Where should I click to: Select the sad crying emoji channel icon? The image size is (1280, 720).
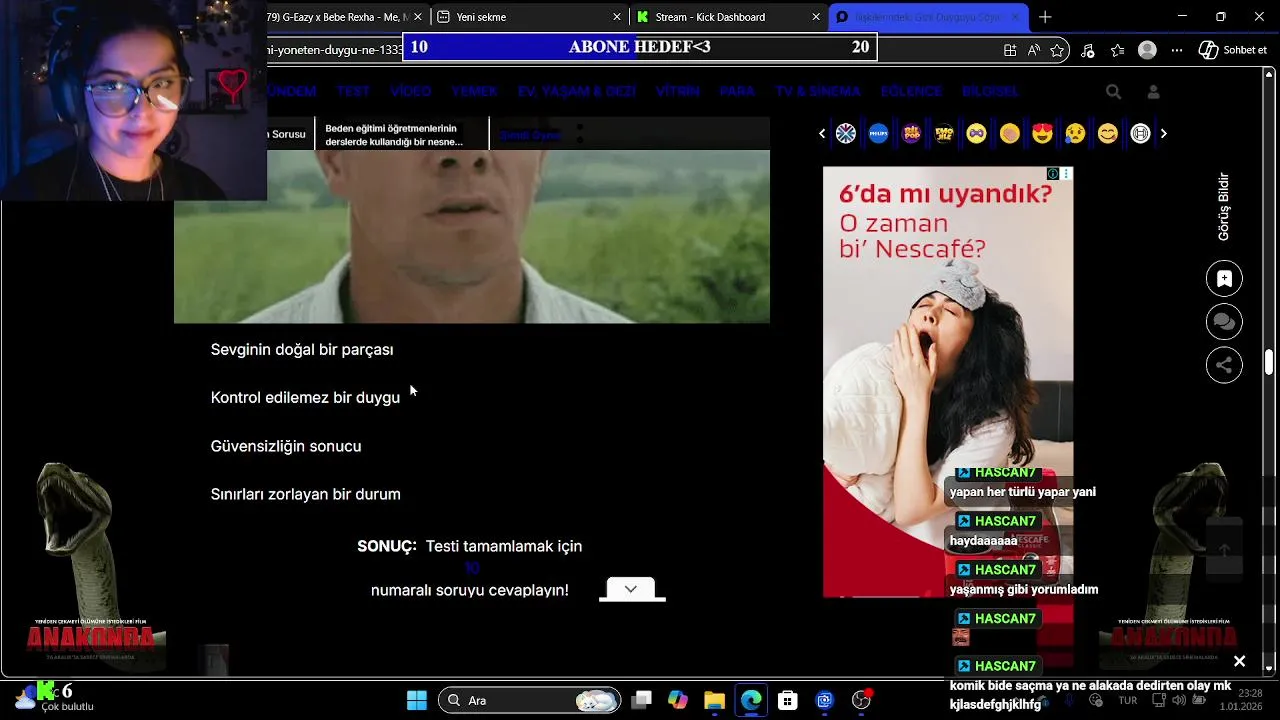tap(1075, 133)
